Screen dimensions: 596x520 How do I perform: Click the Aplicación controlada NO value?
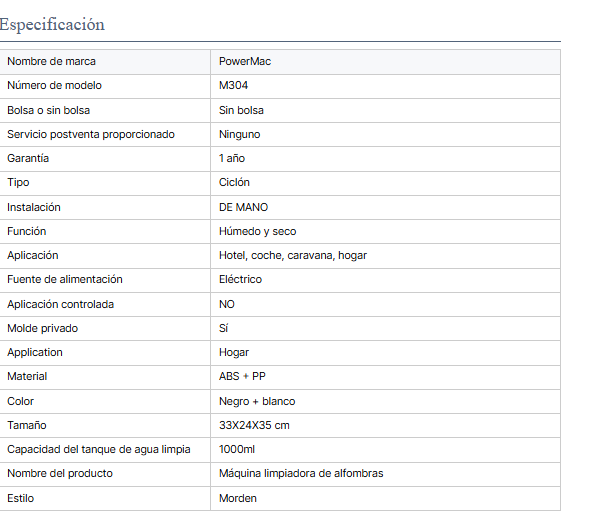point(227,304)
